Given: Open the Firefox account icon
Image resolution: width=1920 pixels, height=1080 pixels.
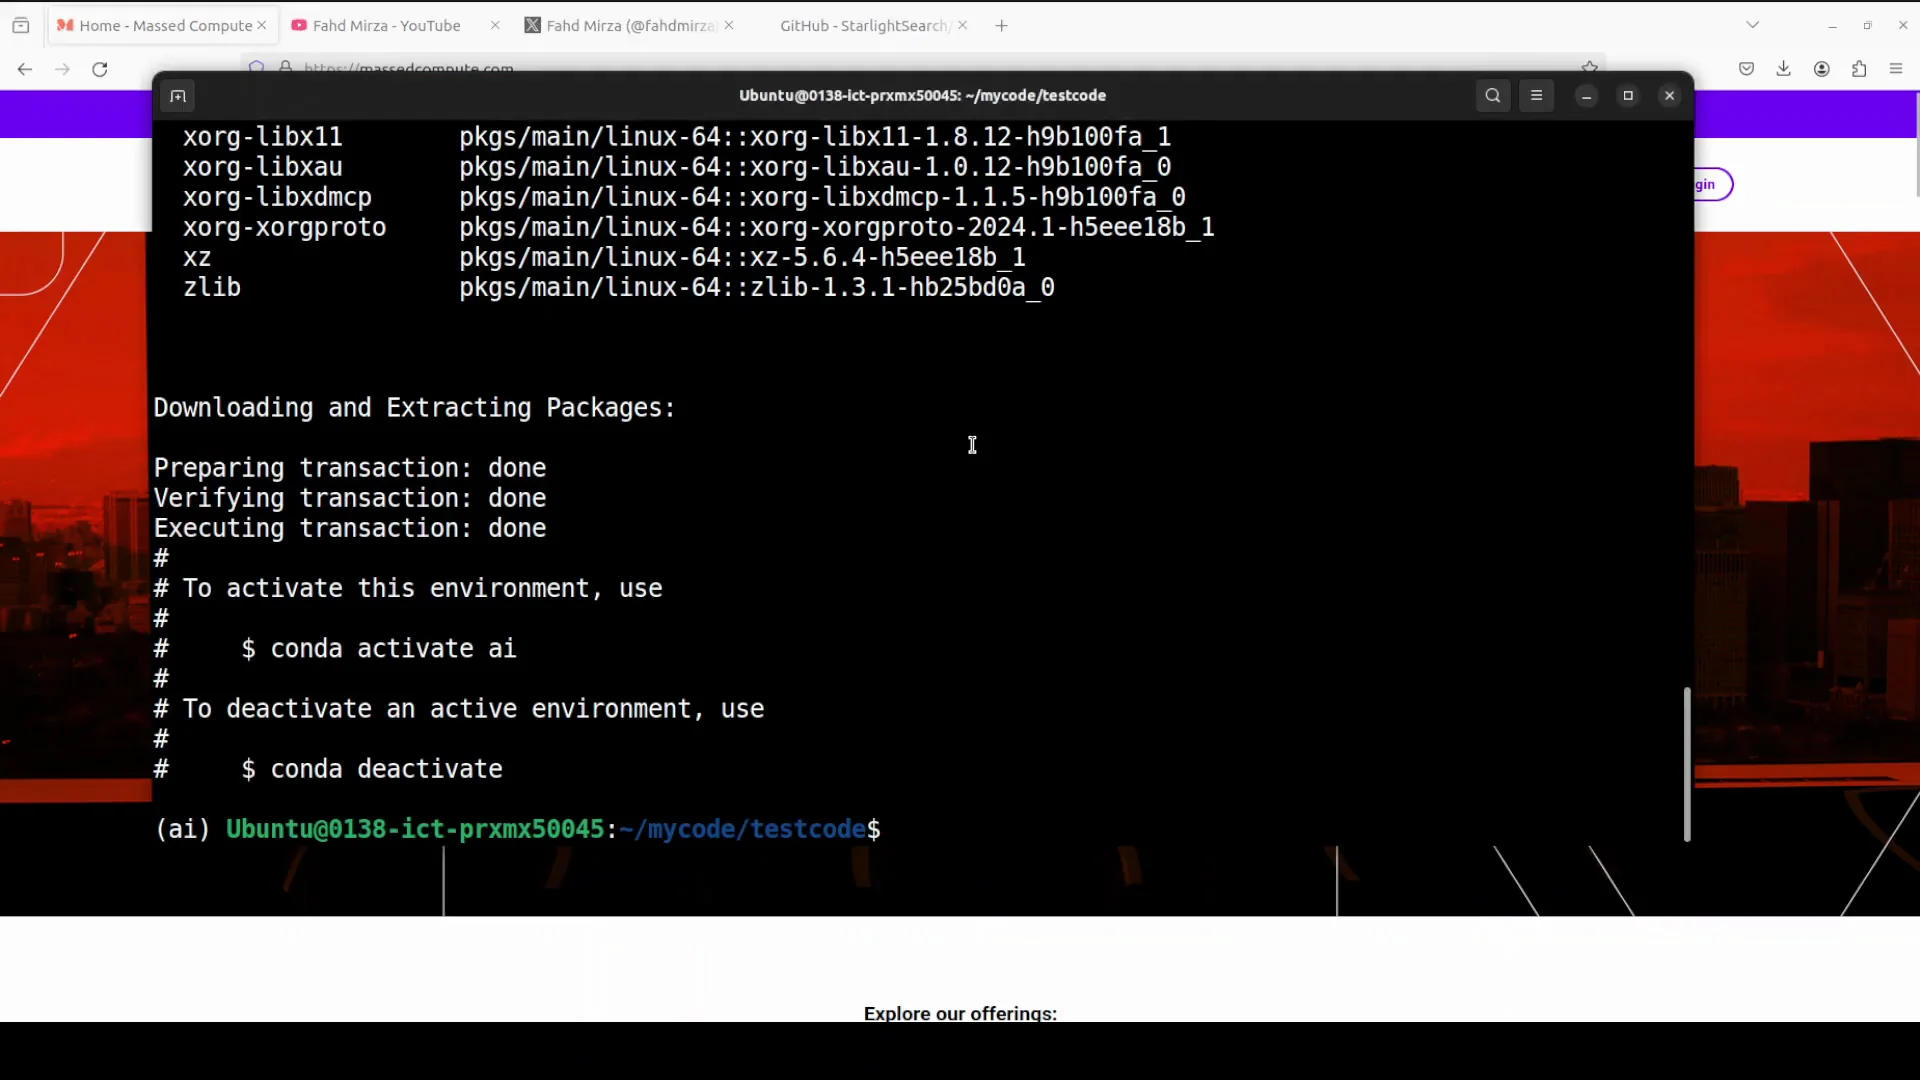Looking at the screenshot, I should [x=1822, y=69].
